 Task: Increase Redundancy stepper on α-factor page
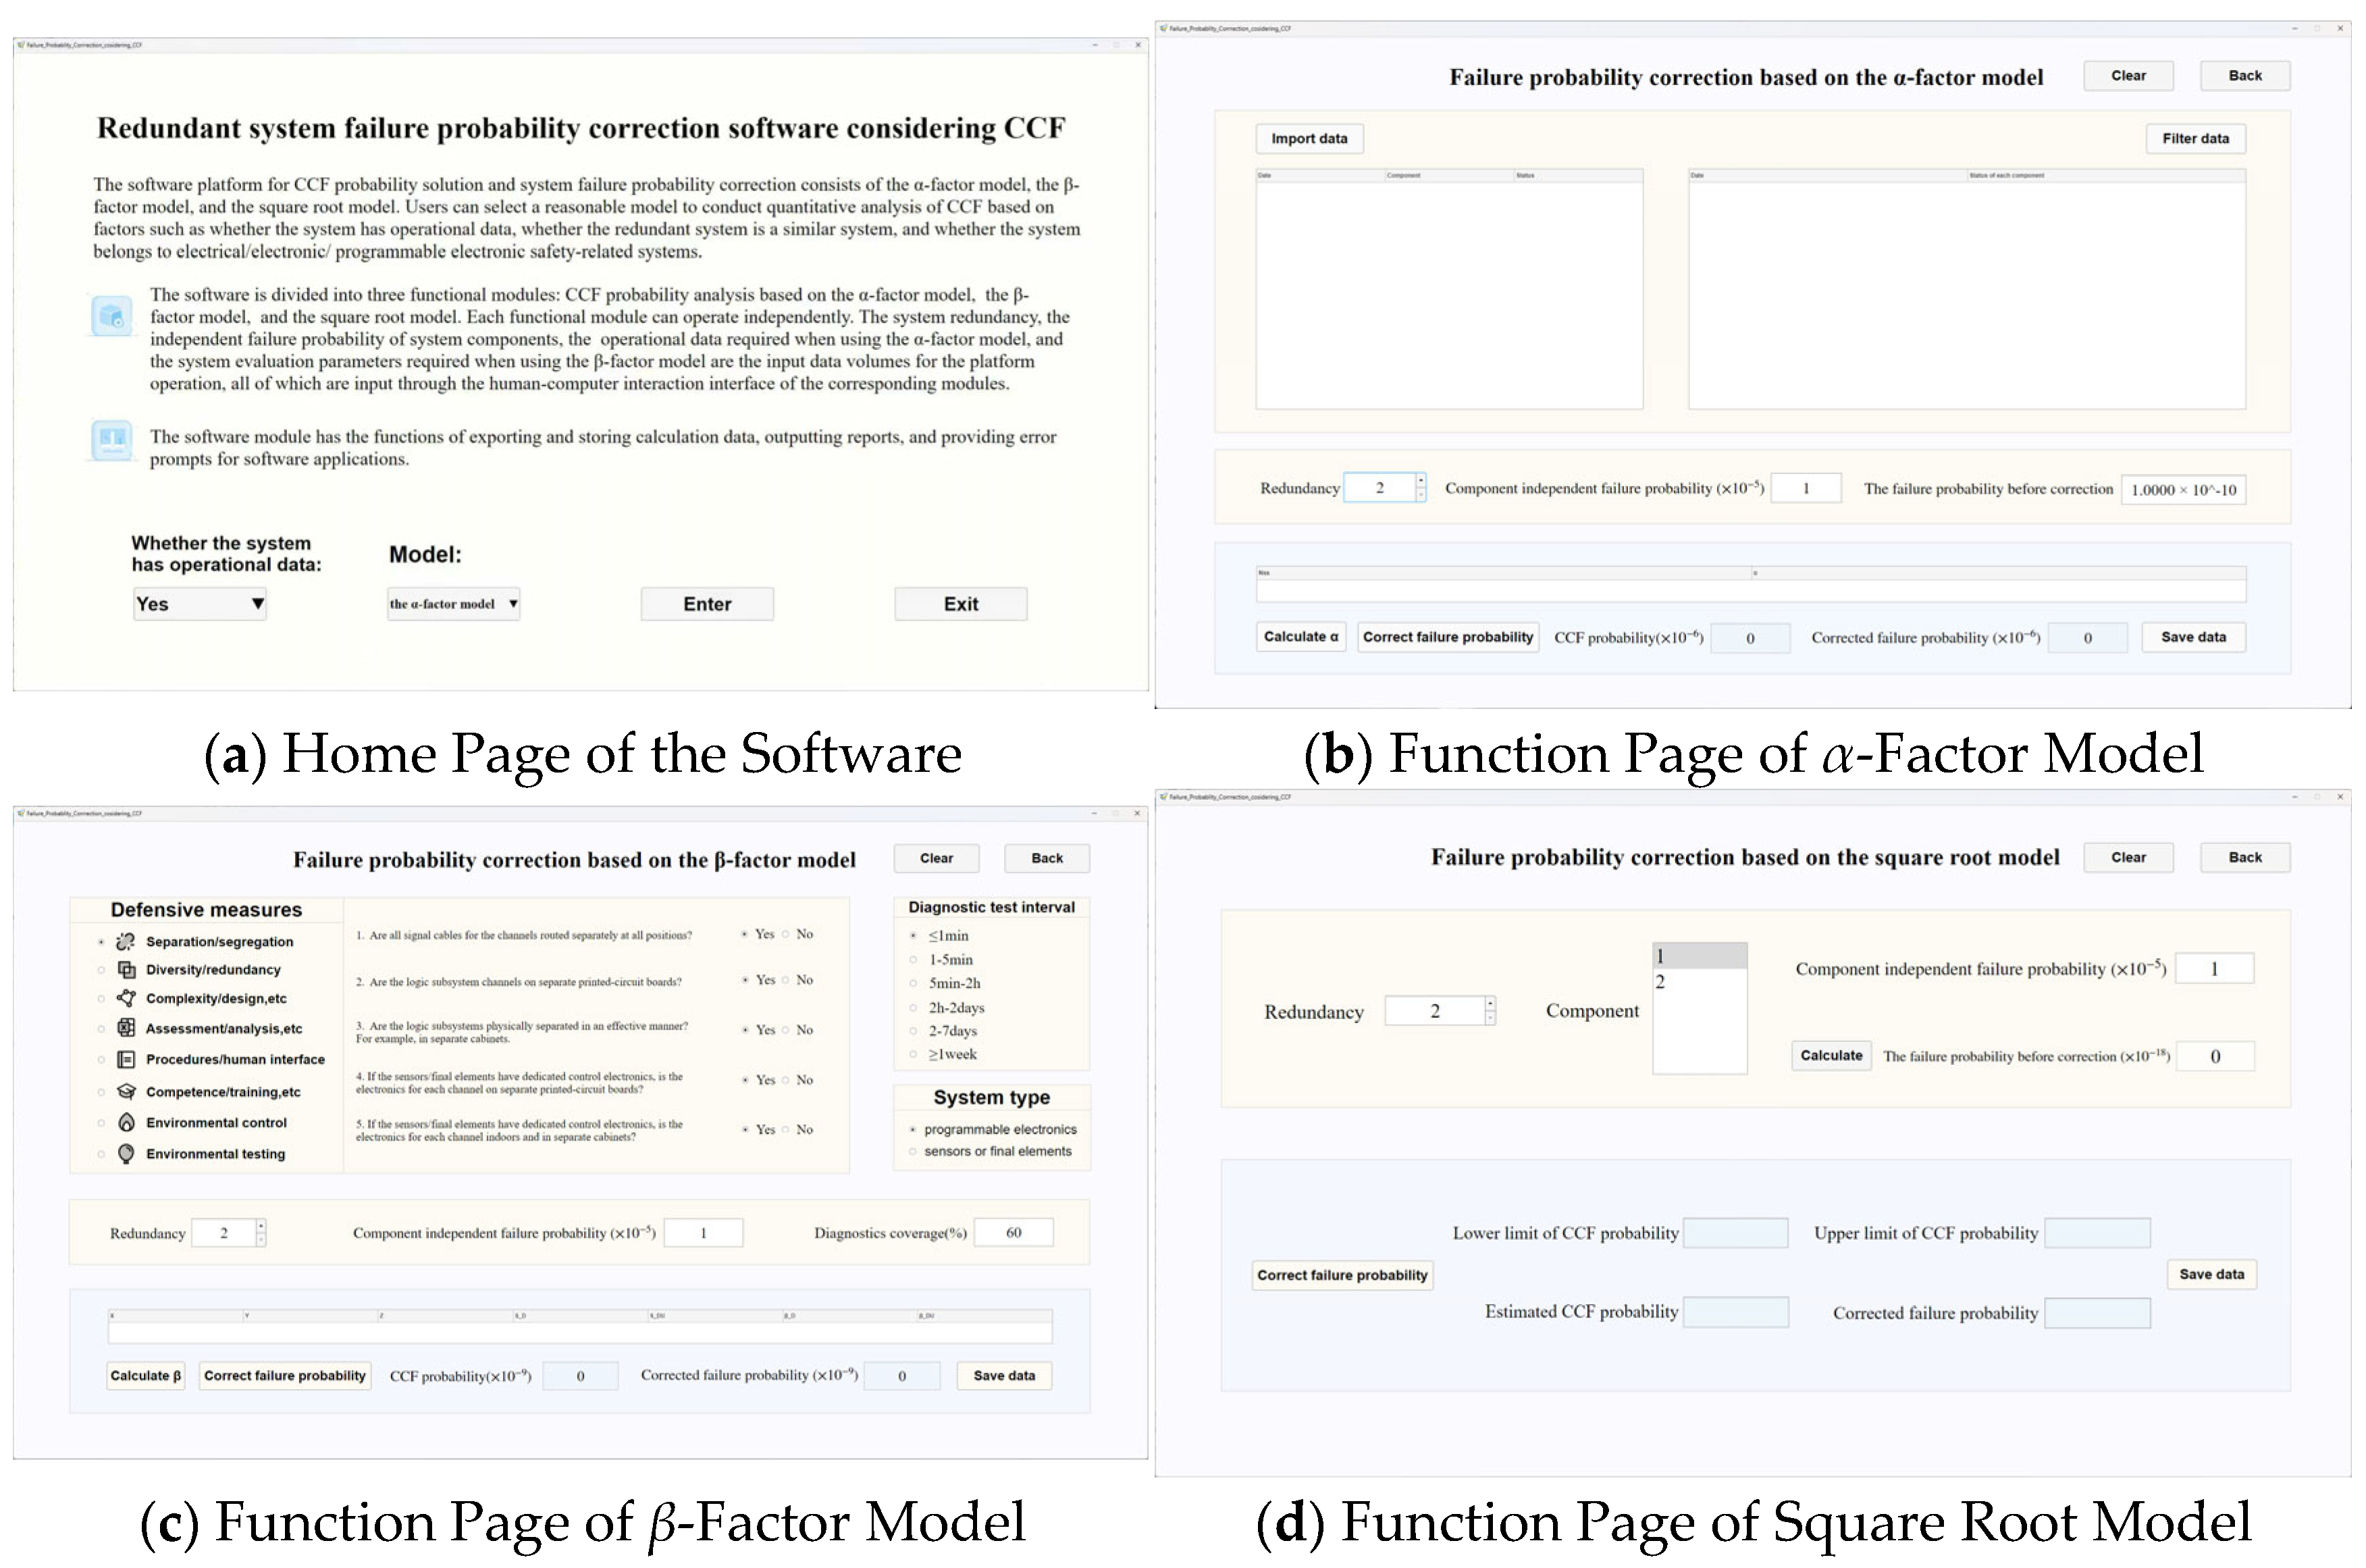1420,481
